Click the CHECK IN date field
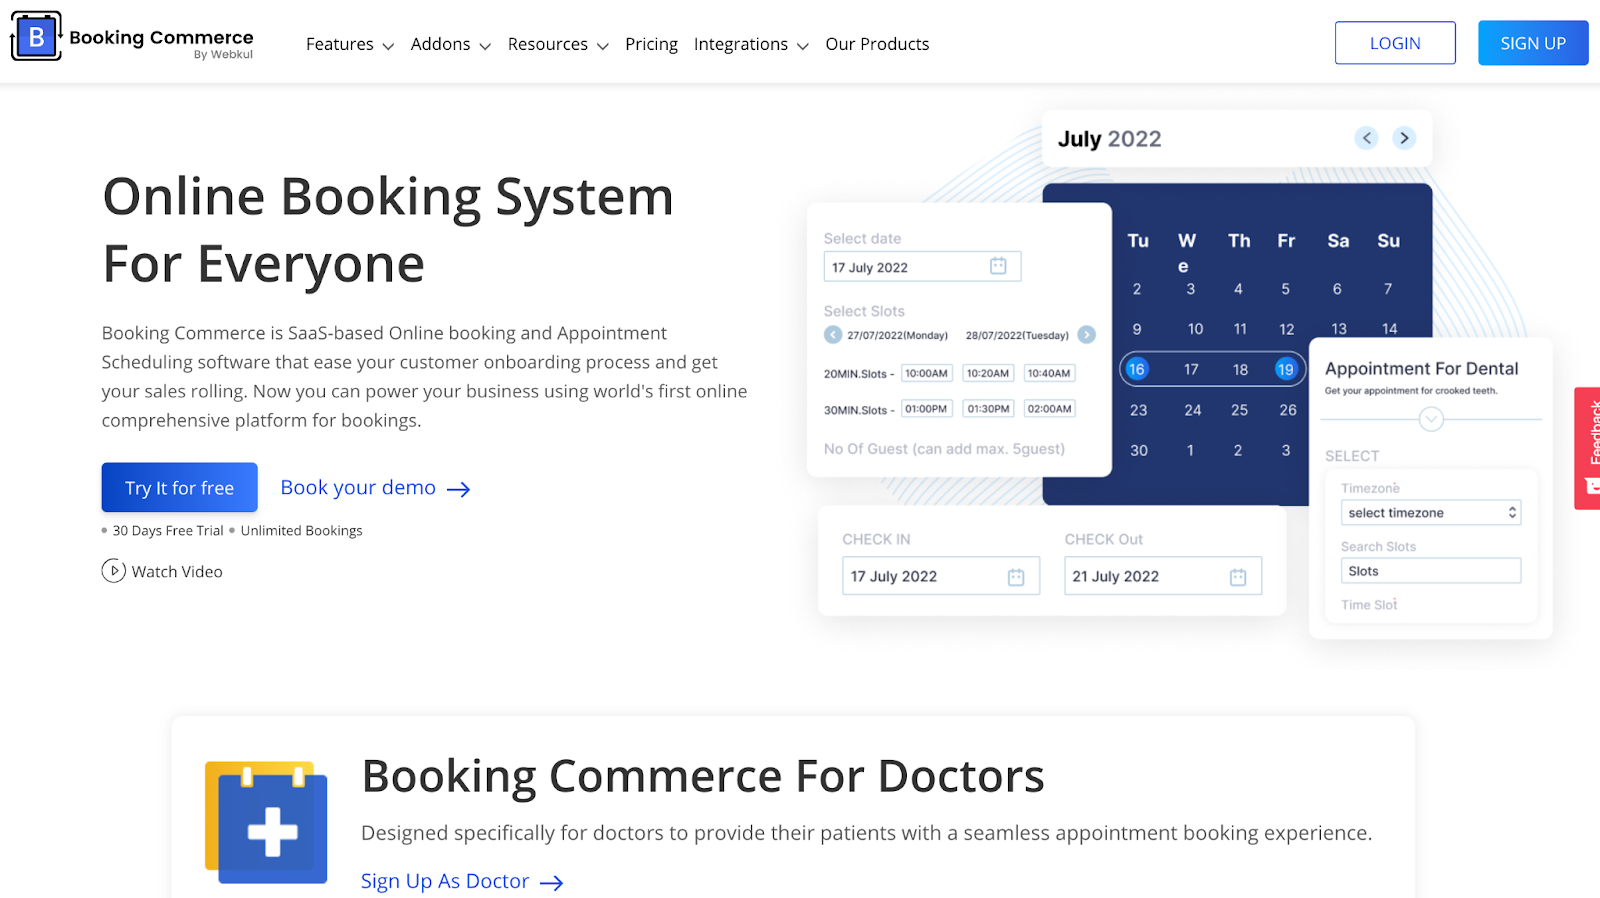Viewport: 1600px width, 898px height. point(941,576)
